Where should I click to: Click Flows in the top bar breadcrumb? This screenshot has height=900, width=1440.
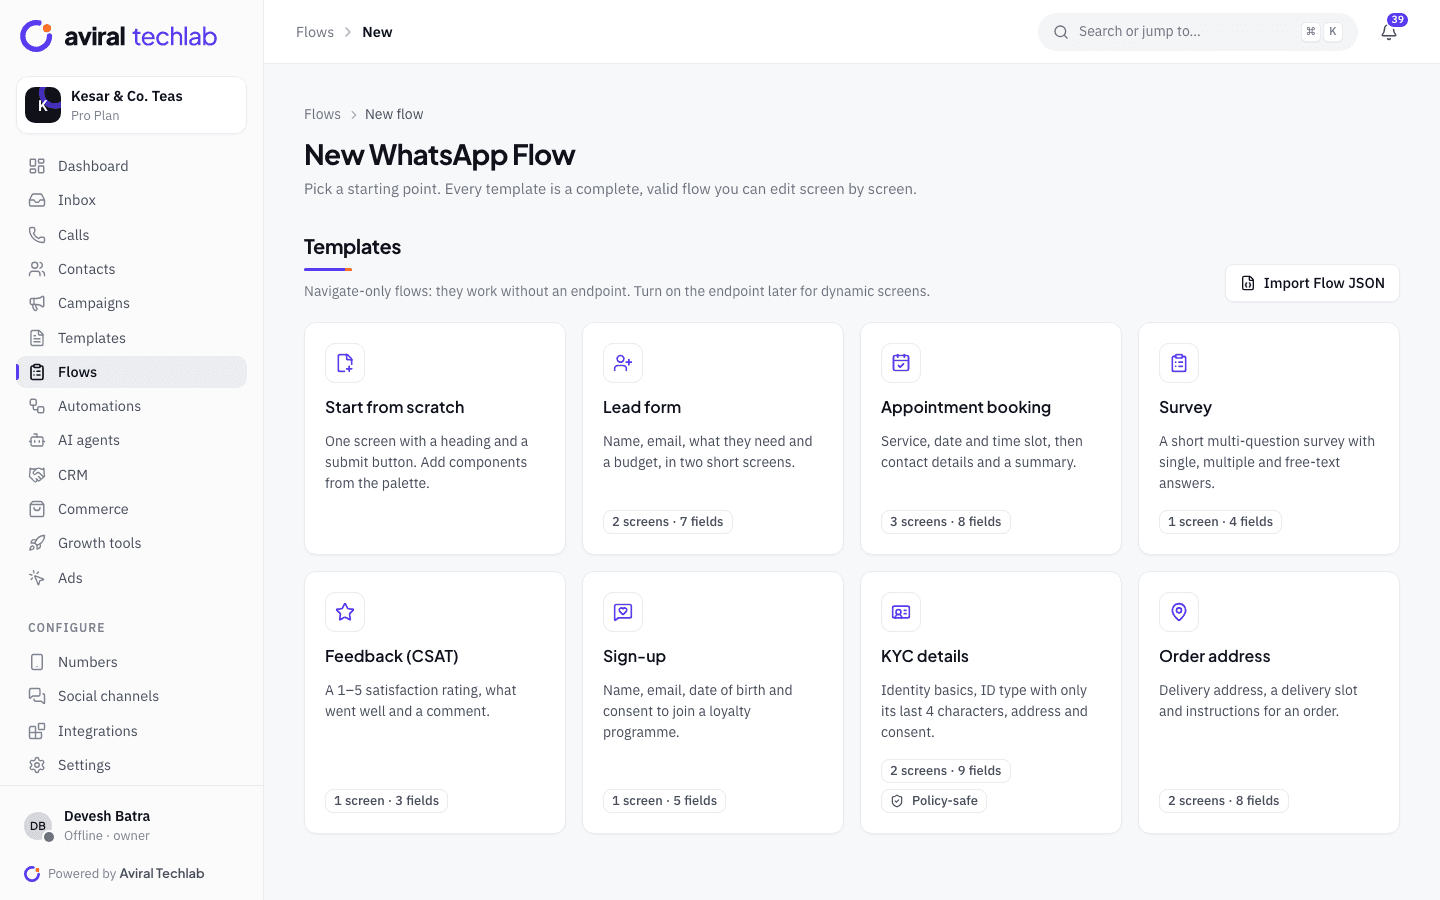315,32
